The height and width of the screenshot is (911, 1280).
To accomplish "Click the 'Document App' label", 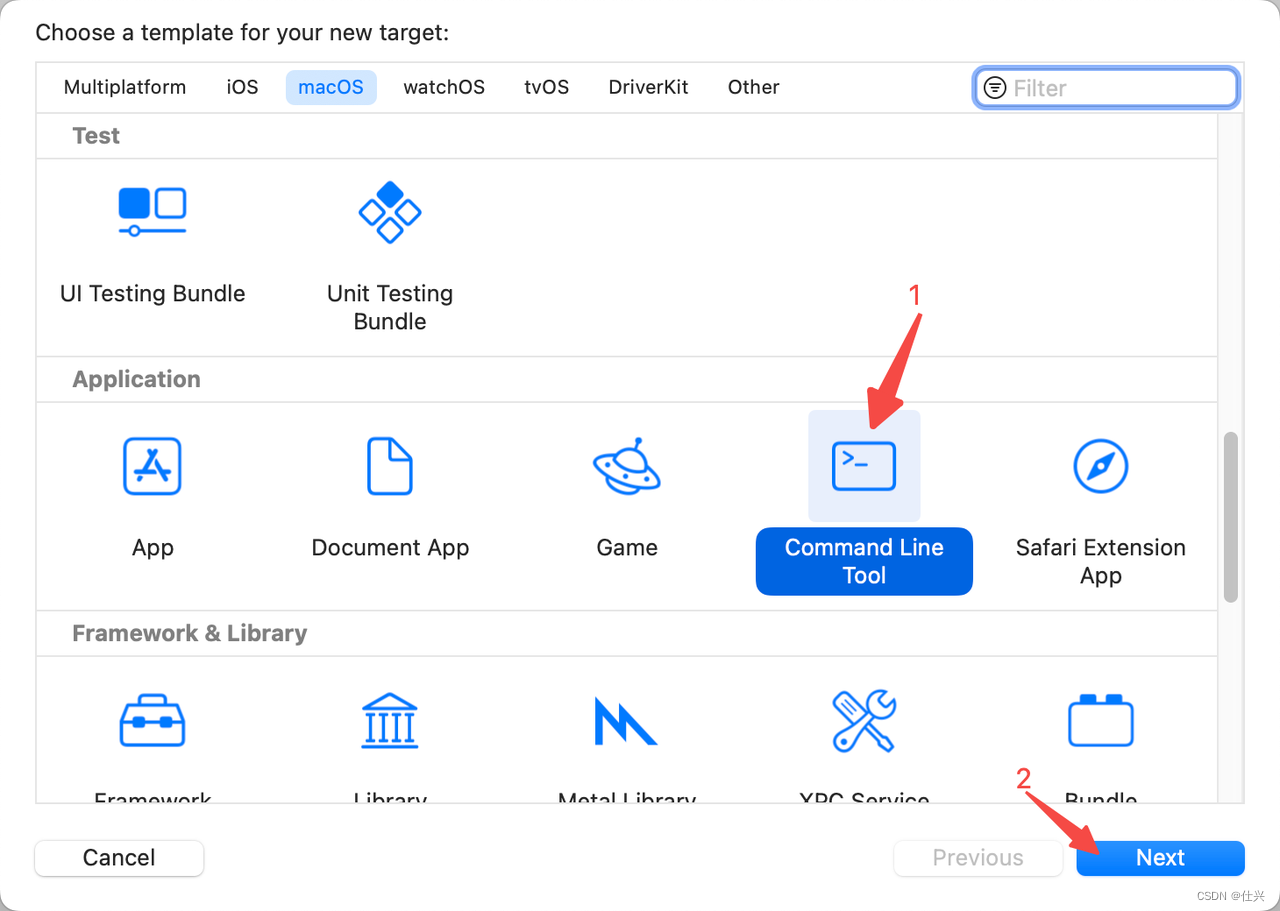I will 390,548.
